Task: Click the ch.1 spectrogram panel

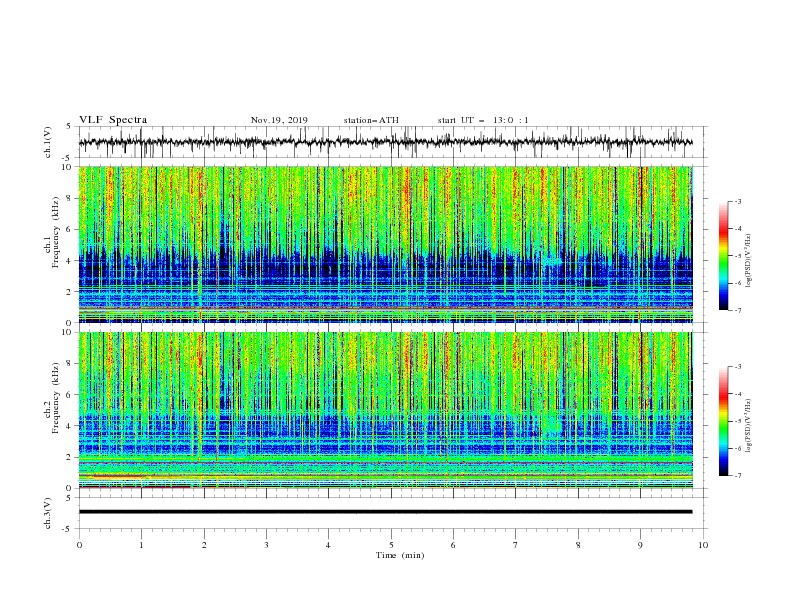Action: click(x=385, y=244)
